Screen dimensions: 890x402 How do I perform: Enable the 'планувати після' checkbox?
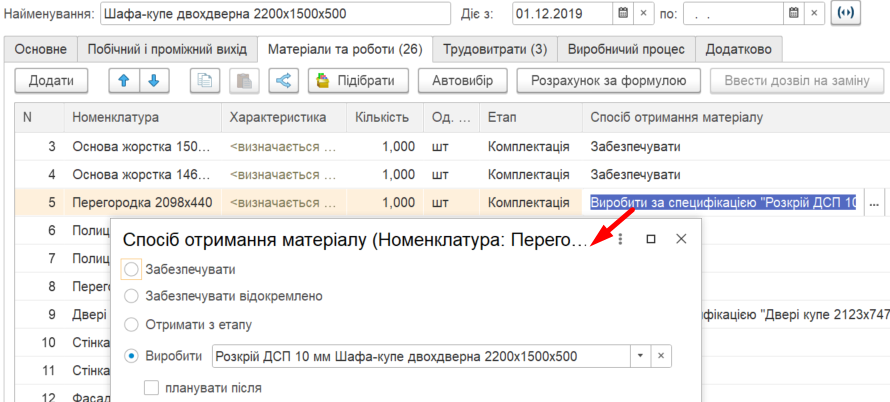coord(152,387)
